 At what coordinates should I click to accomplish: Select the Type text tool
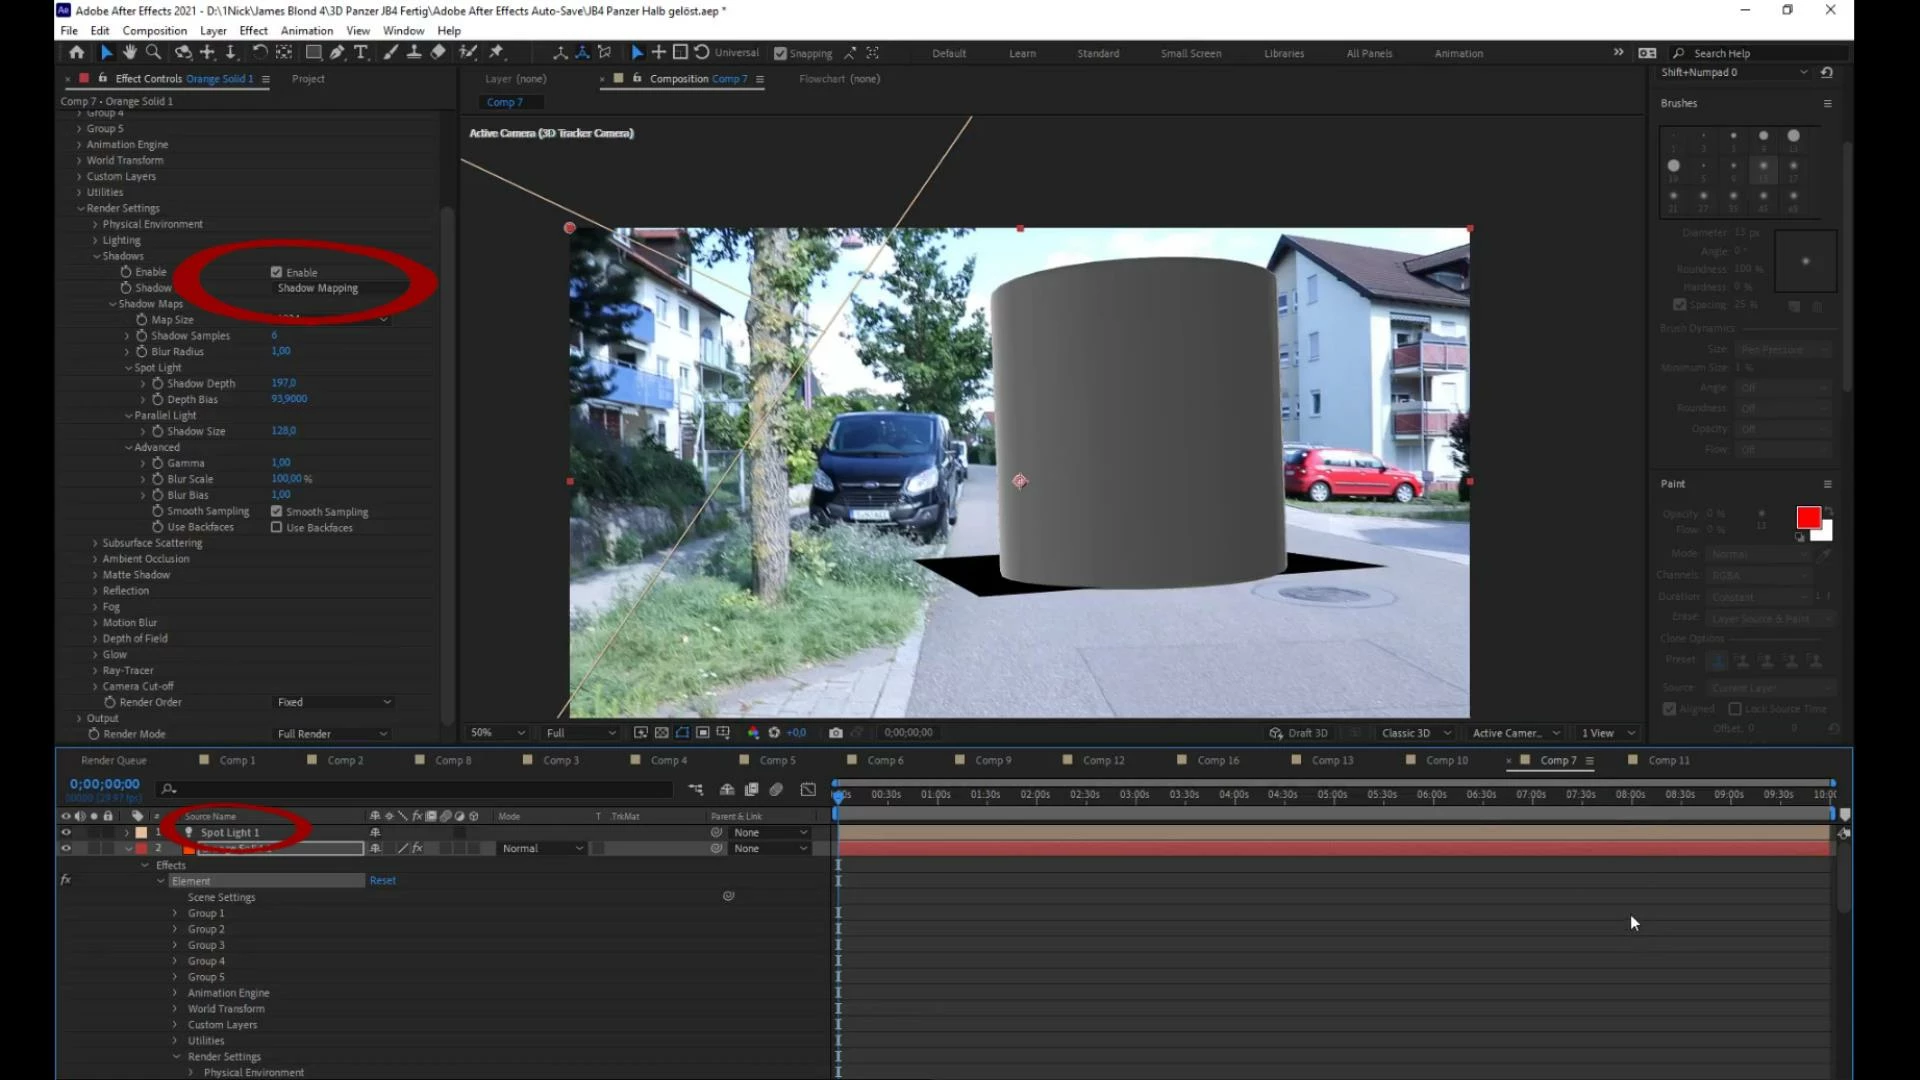(361, 52)
